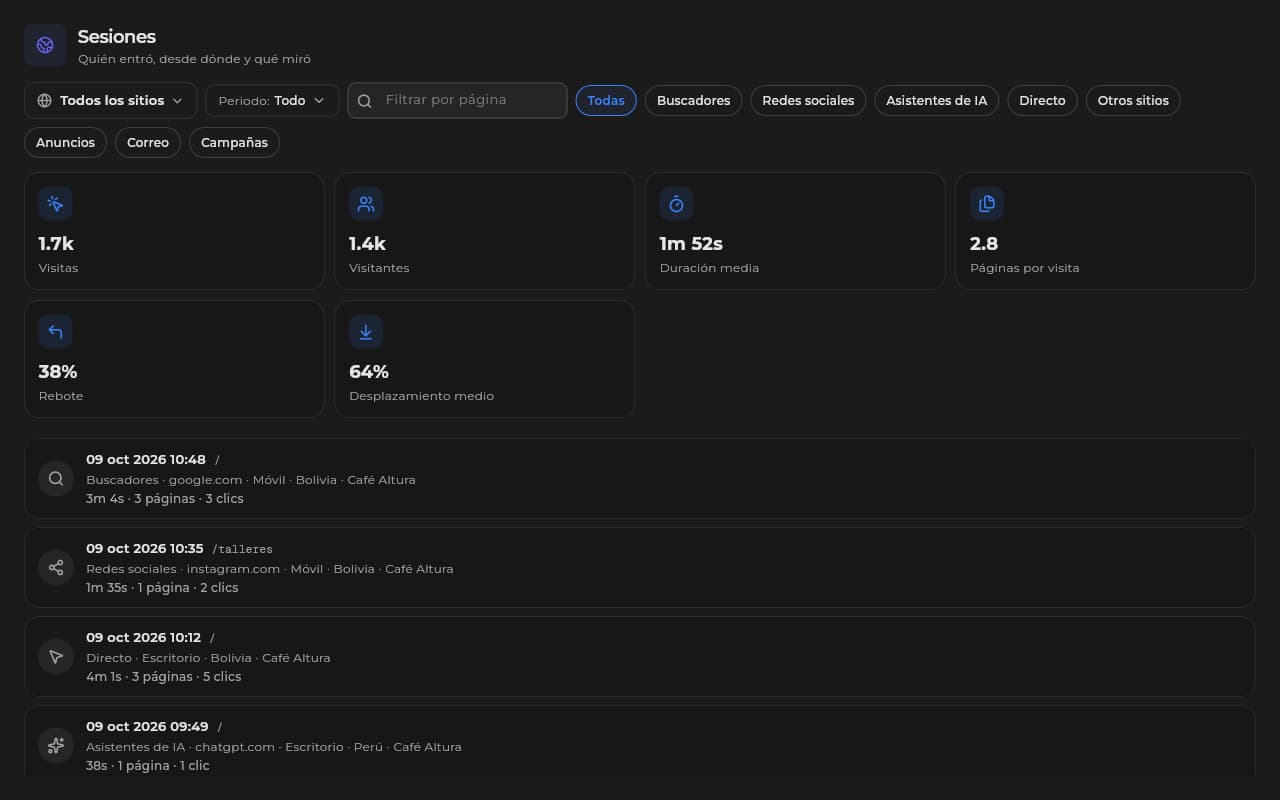Open the 09 oct 2026 10:12 session
This screenshot has height=800, width=1280.
pyautogui.click(x=639, y=657)
